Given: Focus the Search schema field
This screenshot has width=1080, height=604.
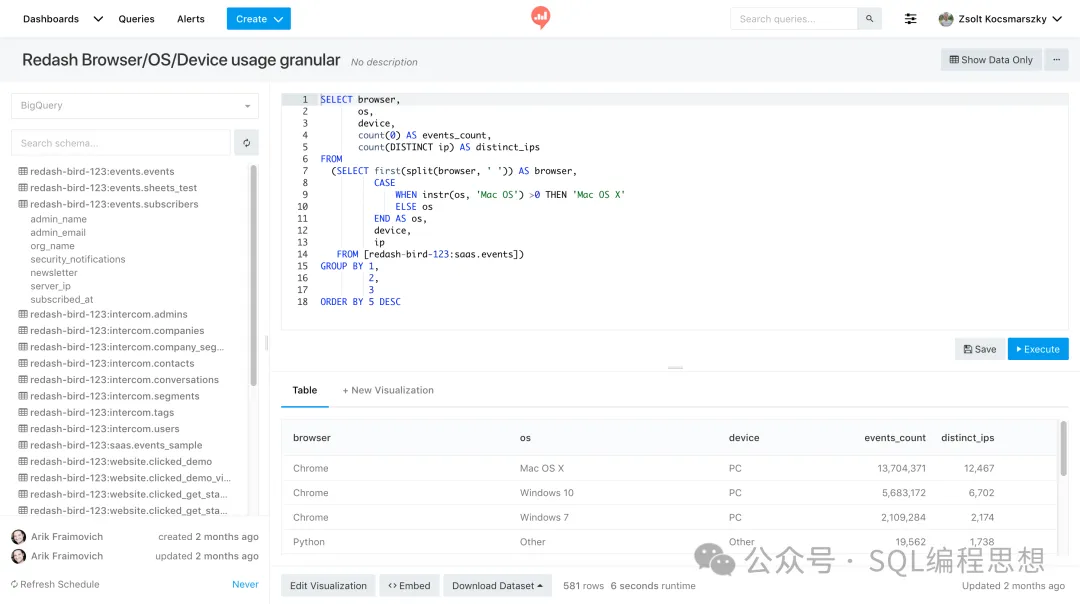Looking at the screenshot, I should point(121,143).
